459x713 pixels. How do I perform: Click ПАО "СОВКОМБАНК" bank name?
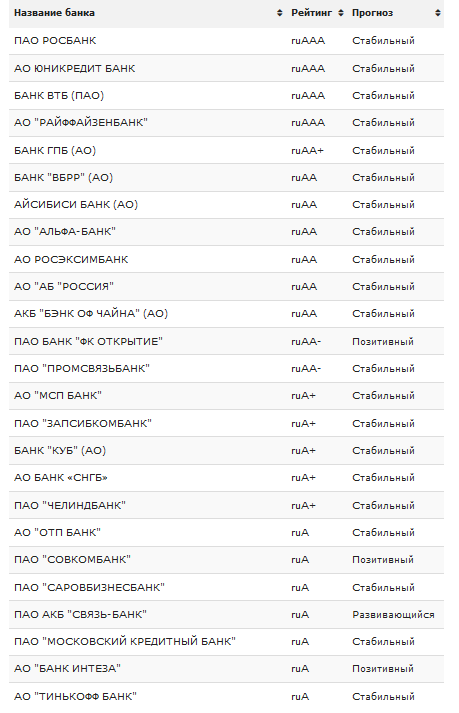tap(72, 559)
